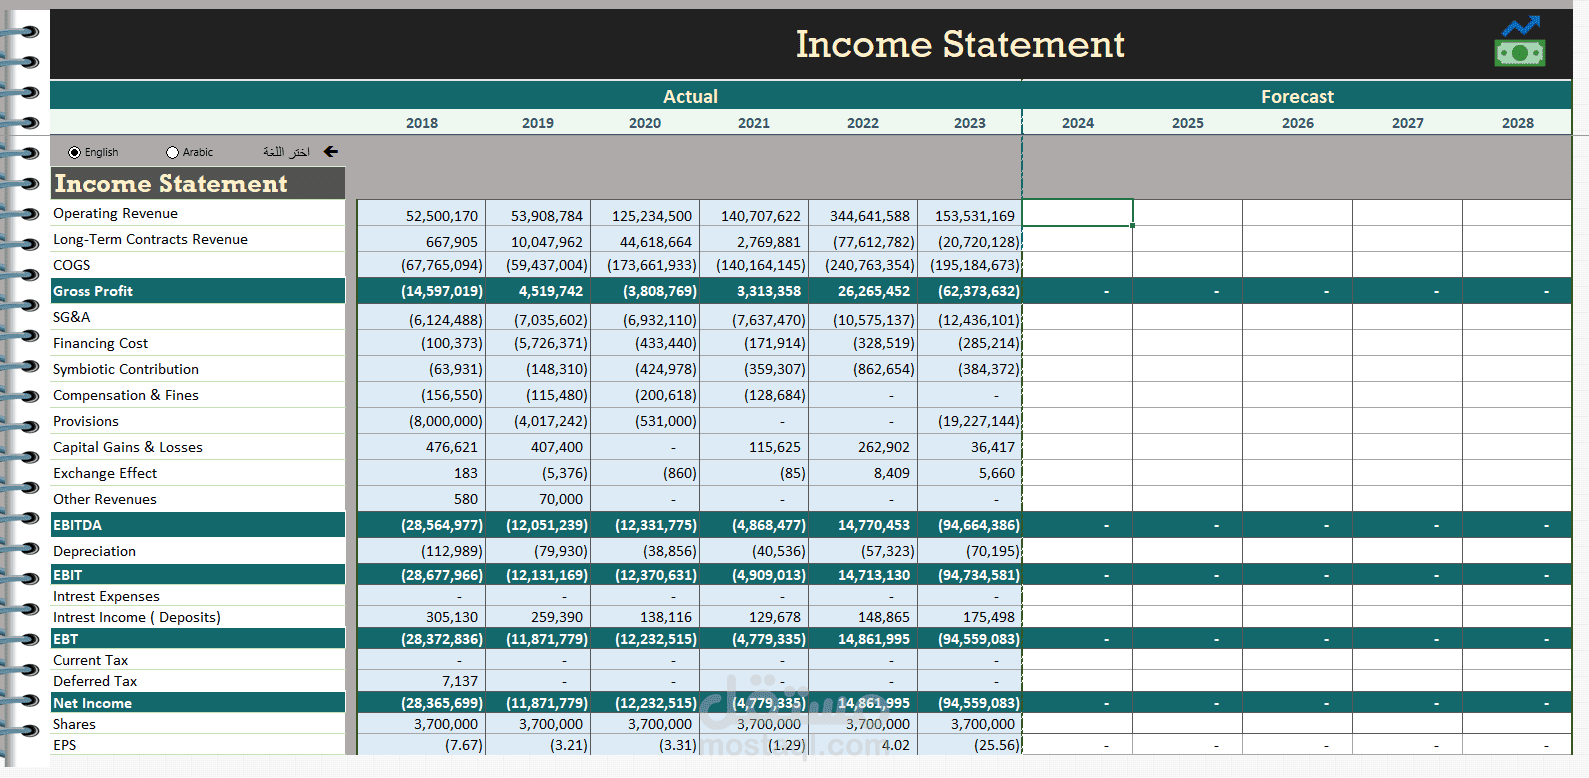Select the 2024 forecast column header
The image size is (1589, 778).
(1078, 123)
